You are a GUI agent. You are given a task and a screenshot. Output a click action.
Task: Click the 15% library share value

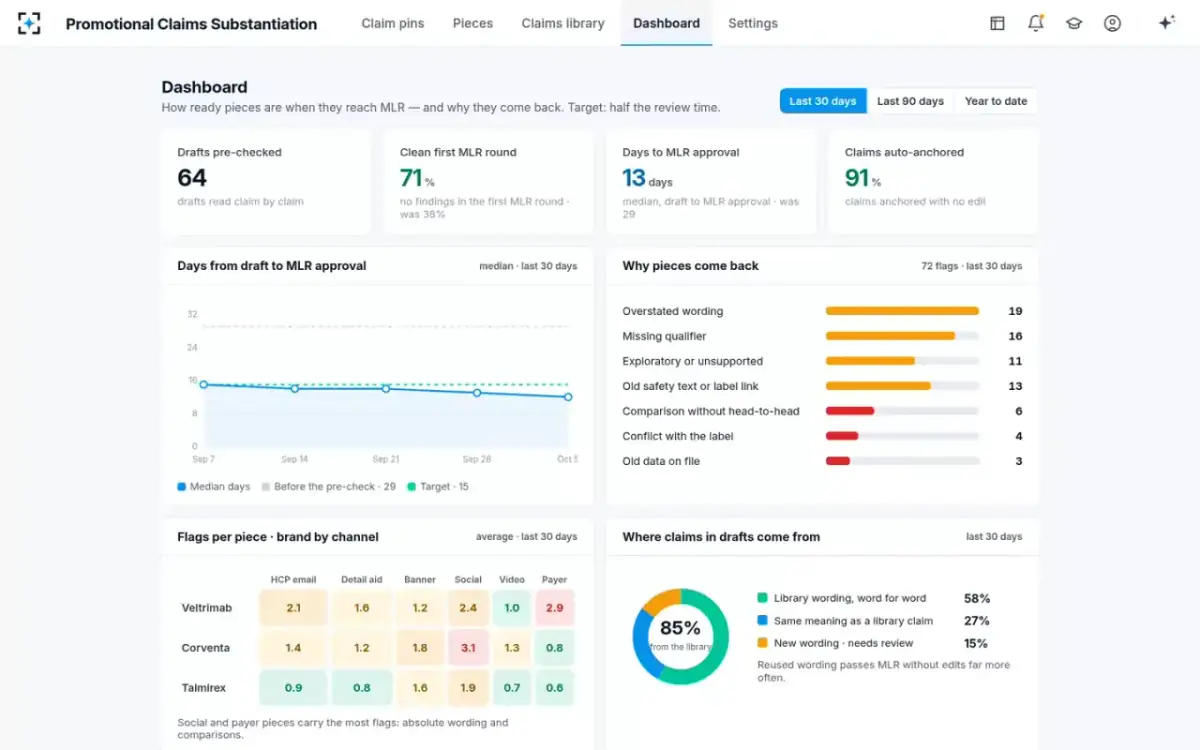point(975,643)
